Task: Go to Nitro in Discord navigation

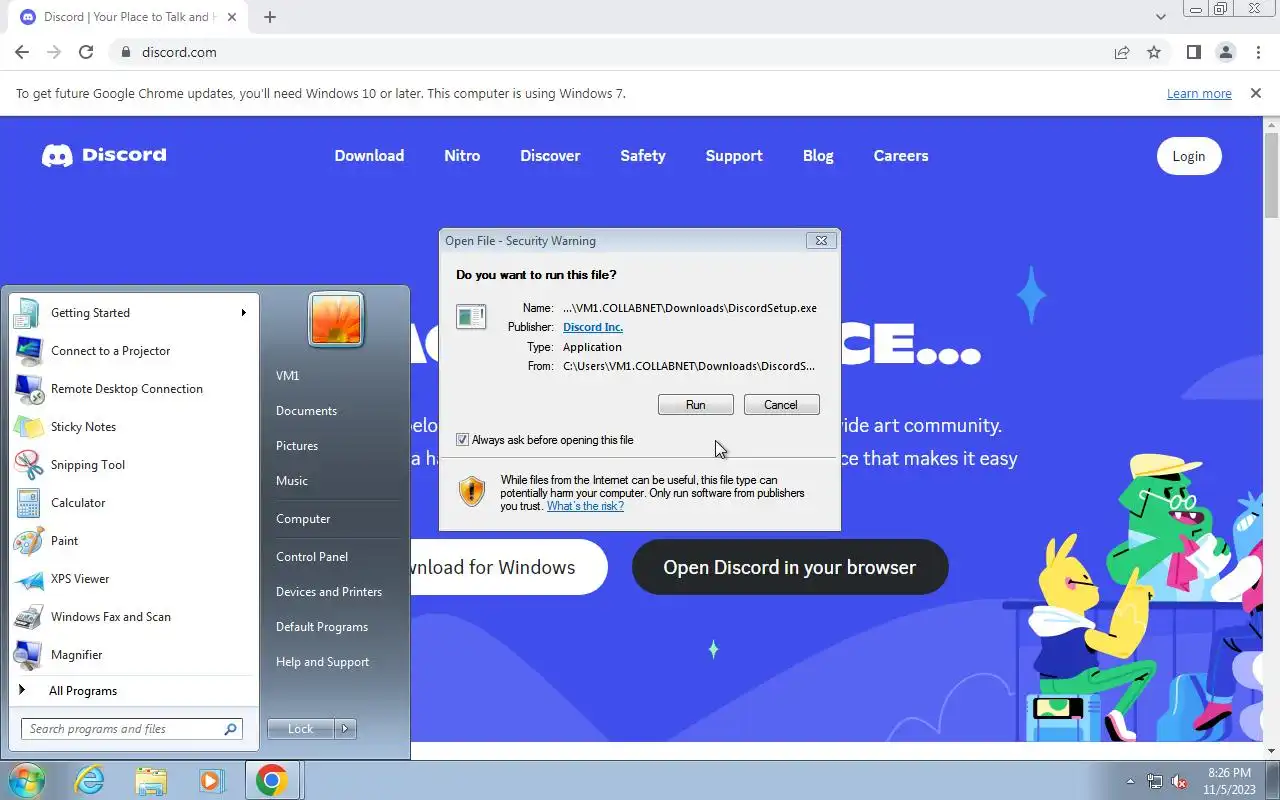Action: pyautogui.click(x=462, y=156)
